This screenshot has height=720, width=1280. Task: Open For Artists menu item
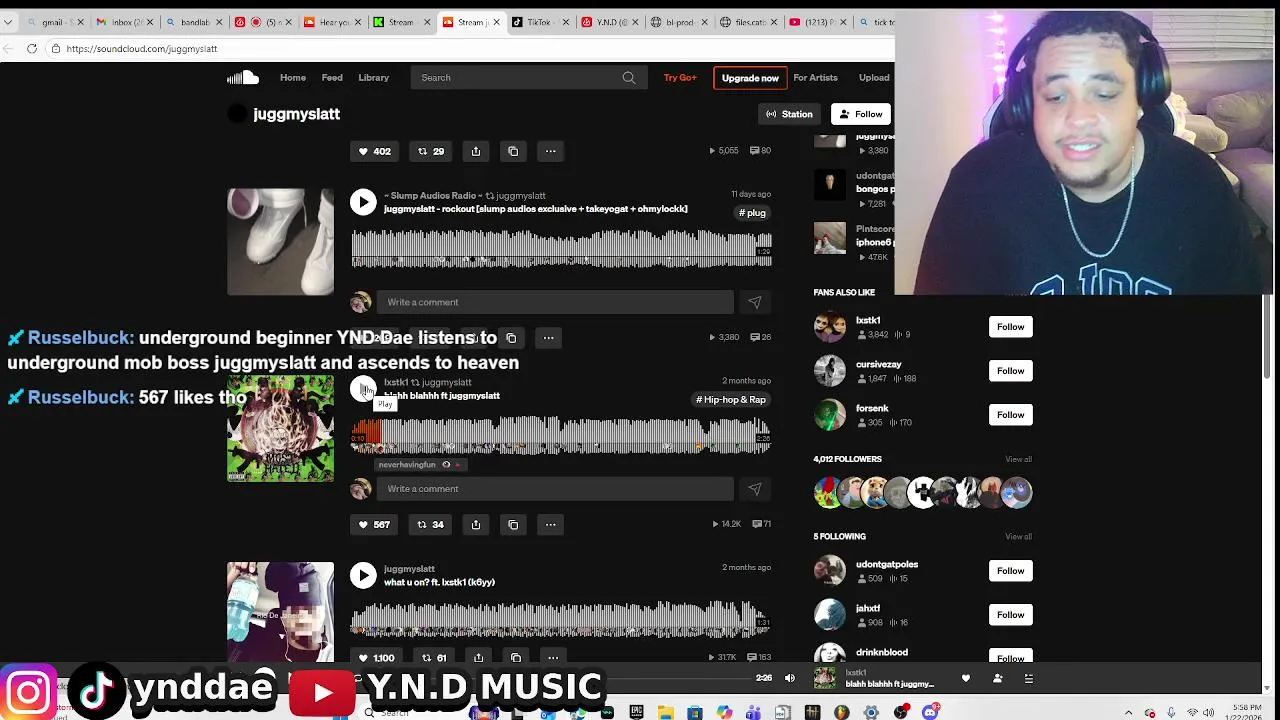point(815,78)
